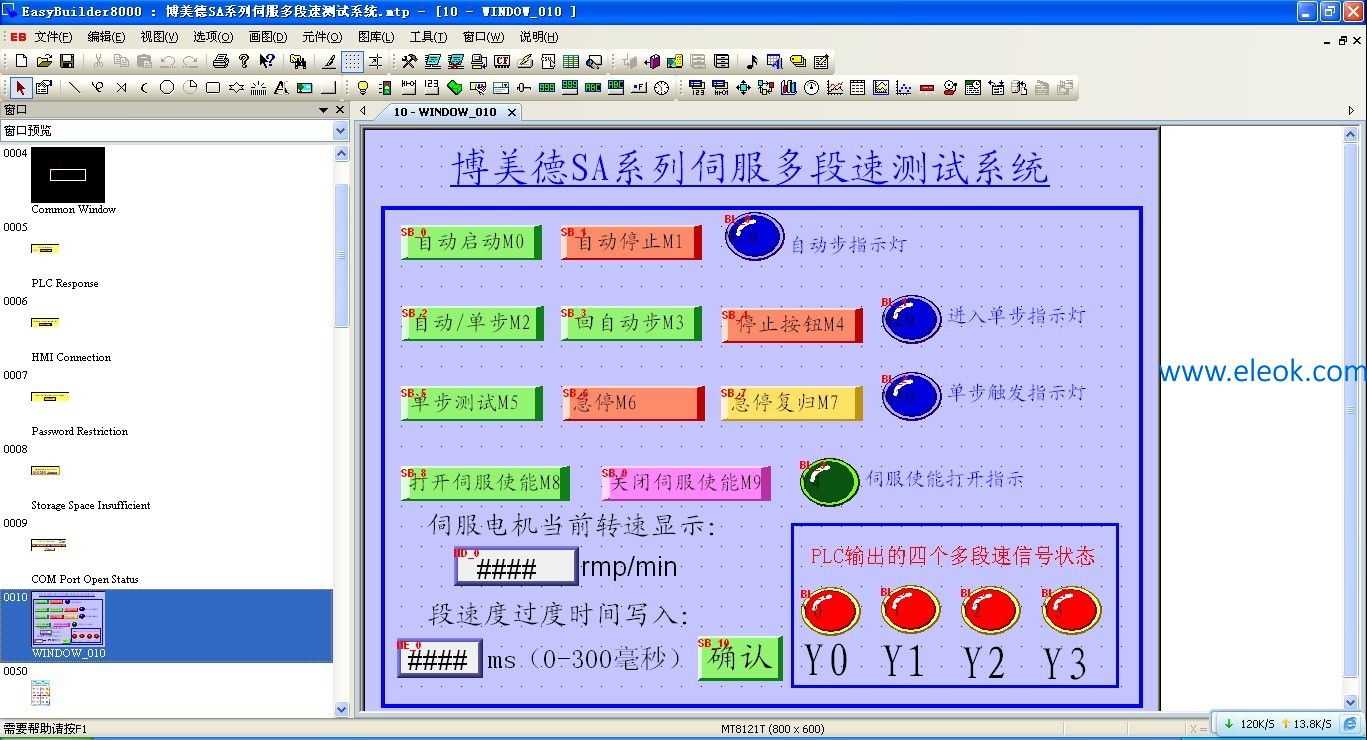Close the 窗口 side panel
Image resolution: width=1367 pixels, height=740 pixels.
coord(340,110)
